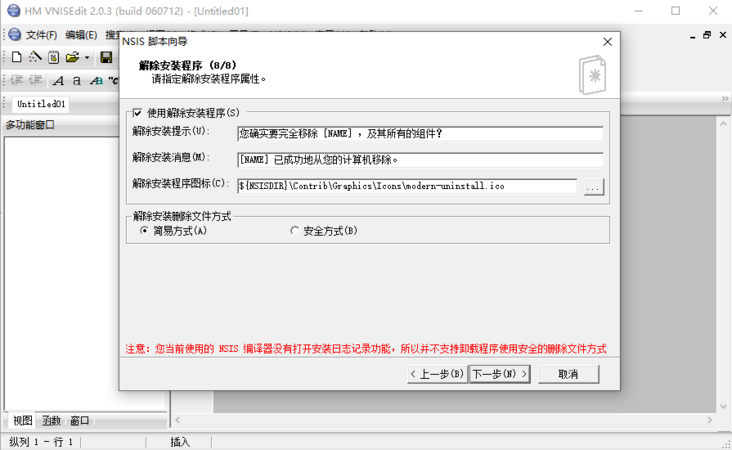Click the toggle case Aa icon
The height and width of the screenshot is (450, 732).
pos(96,81)
